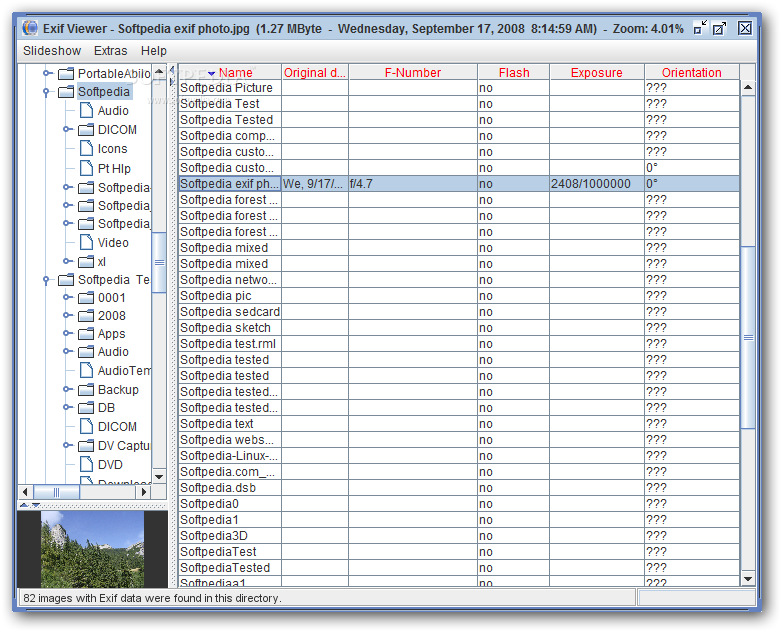Click the DV Captu folder icon
This screenshot has height=632, width=782.
point(86,445)
